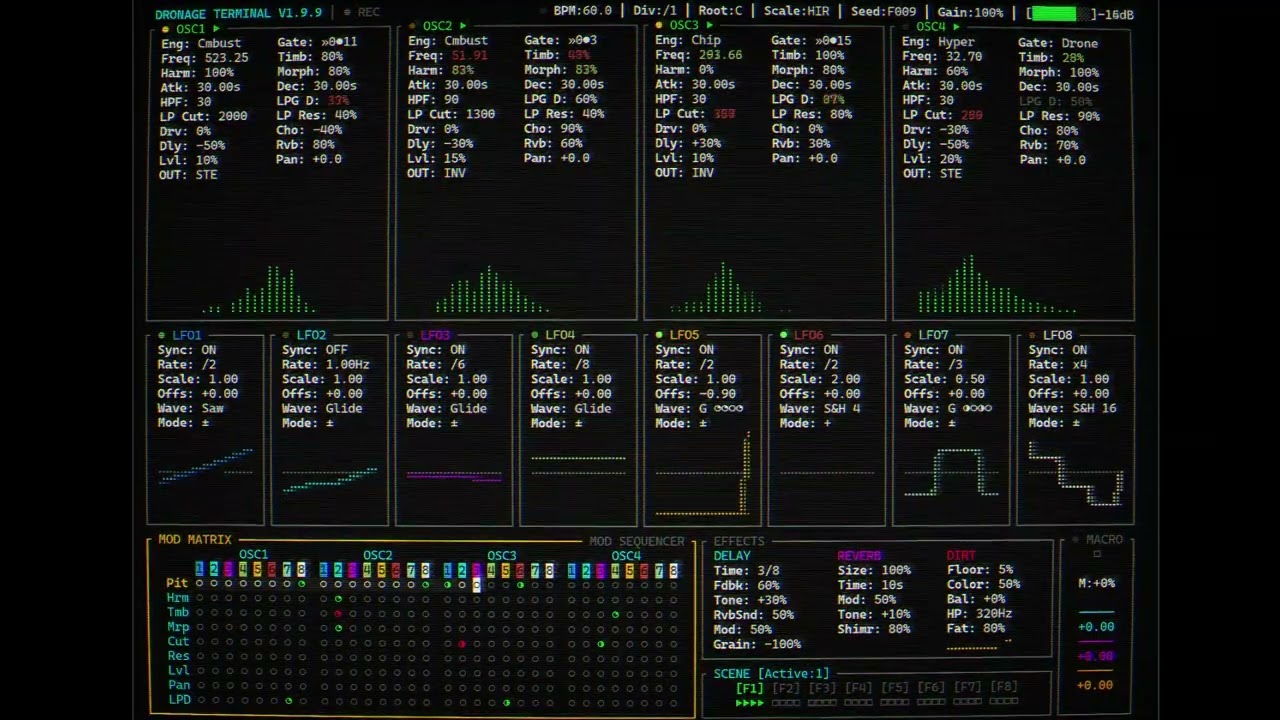Toggle the LFO1 enable dot
The width and height of the screenshot is (1280, 720).
(x=162, y=336)
